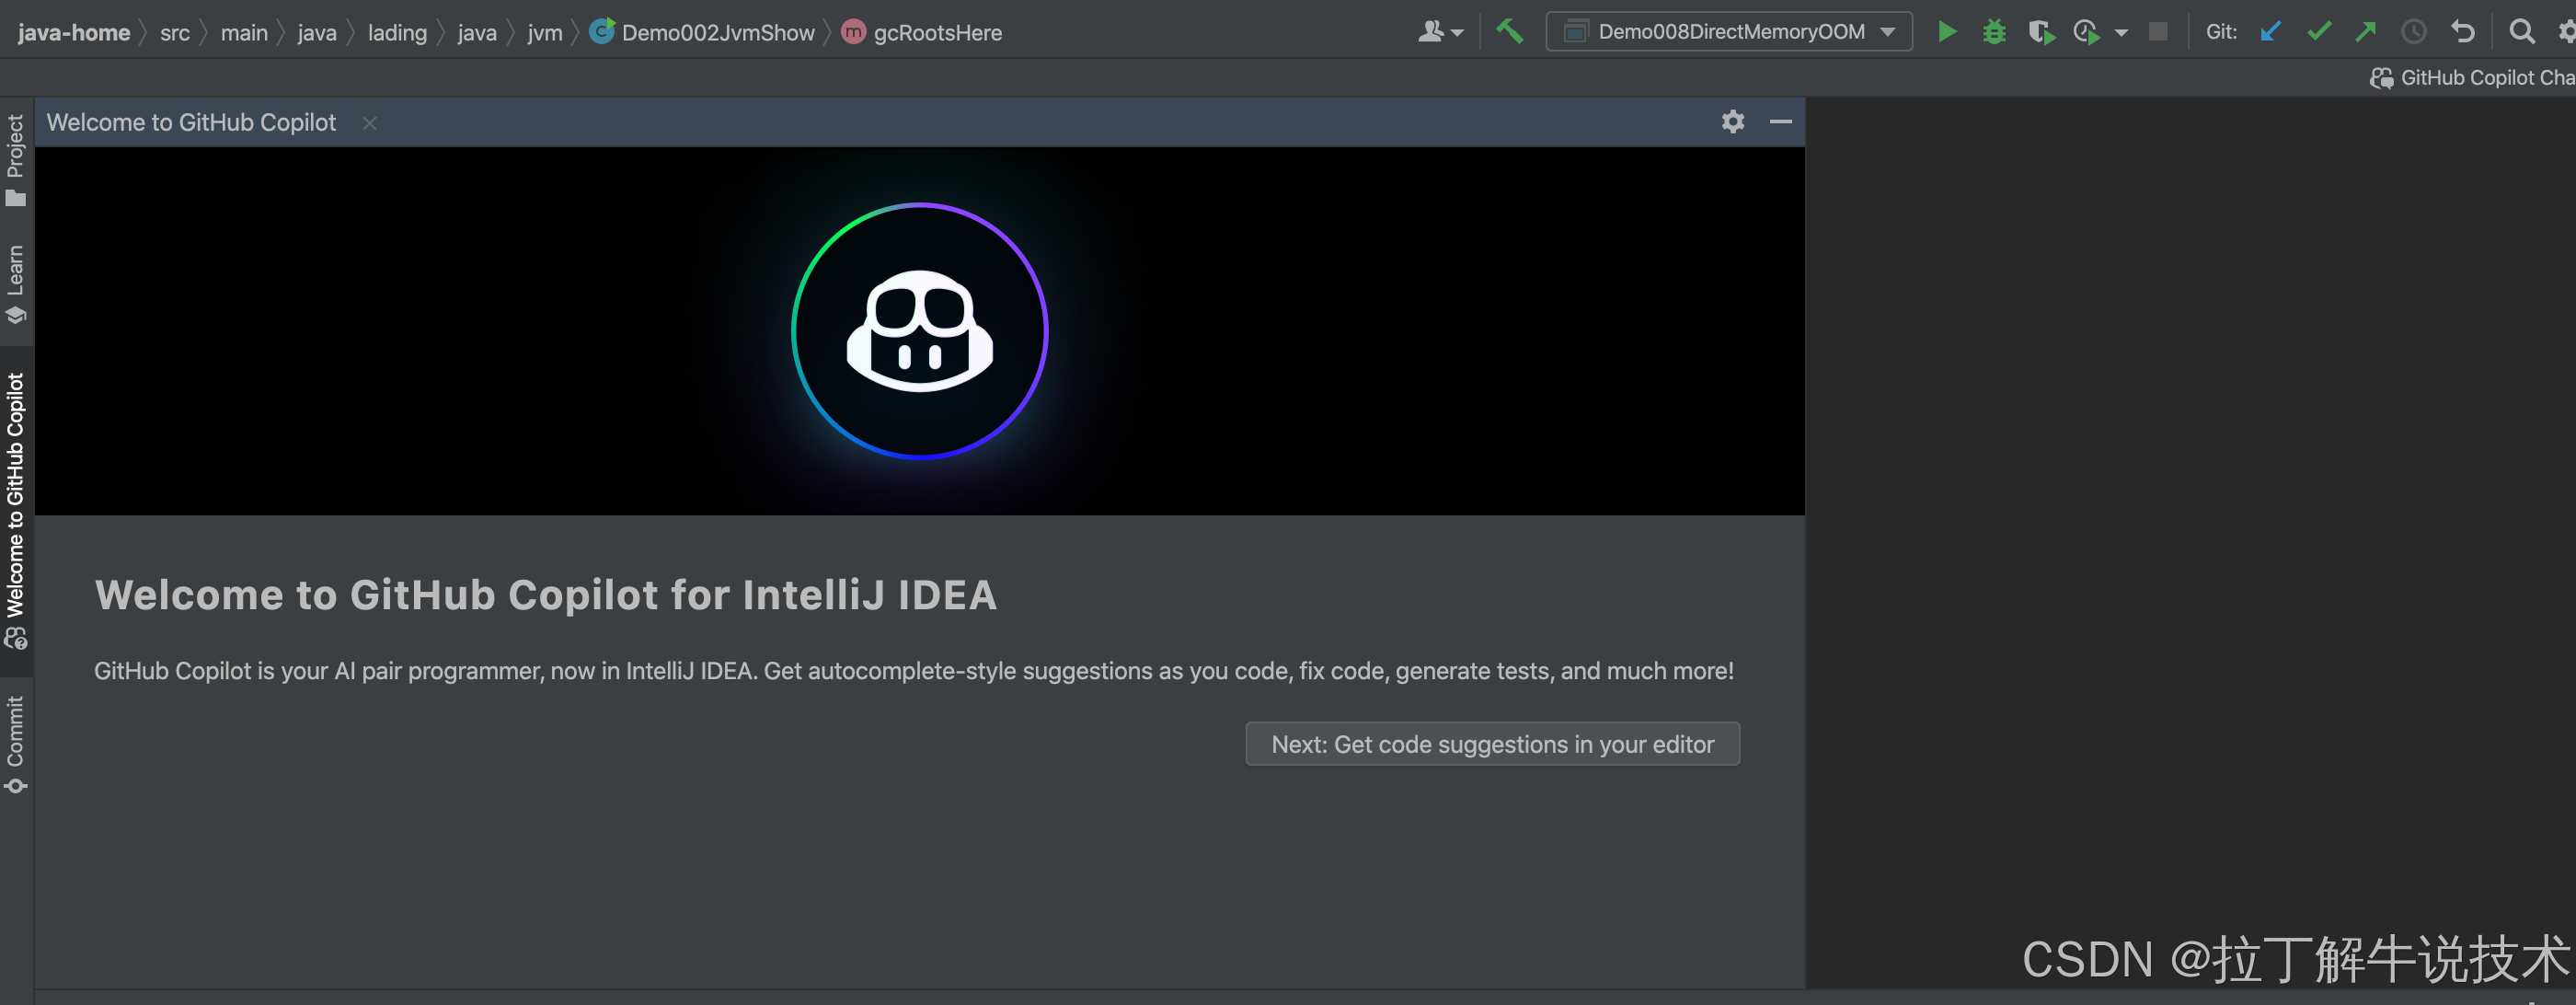Push commits using the green arrow icon

pyautogui.click(x=2366, y=31)
